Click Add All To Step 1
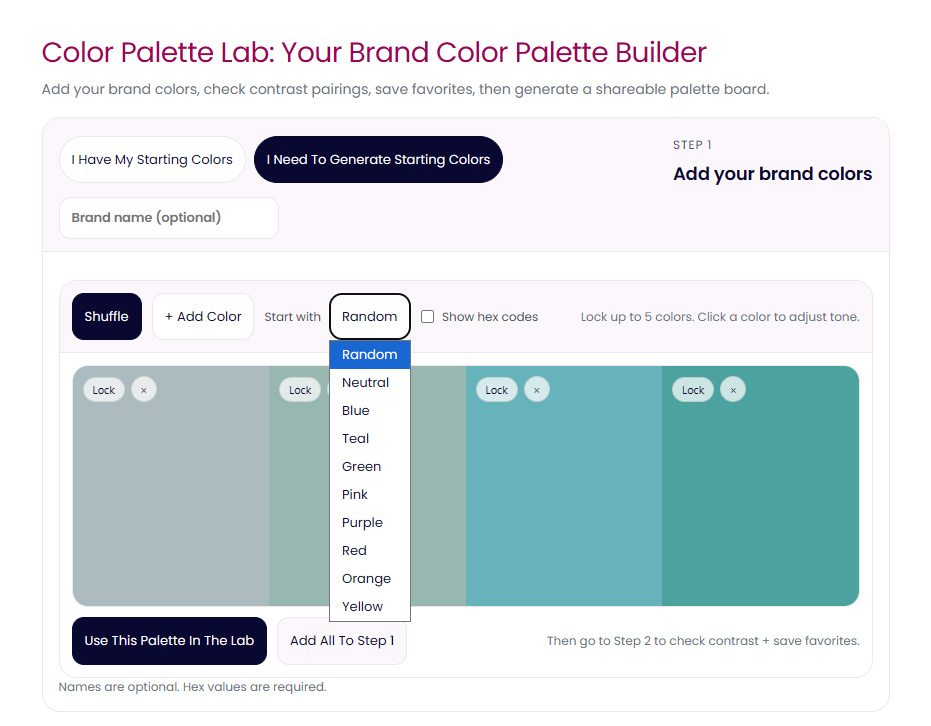 342,641
